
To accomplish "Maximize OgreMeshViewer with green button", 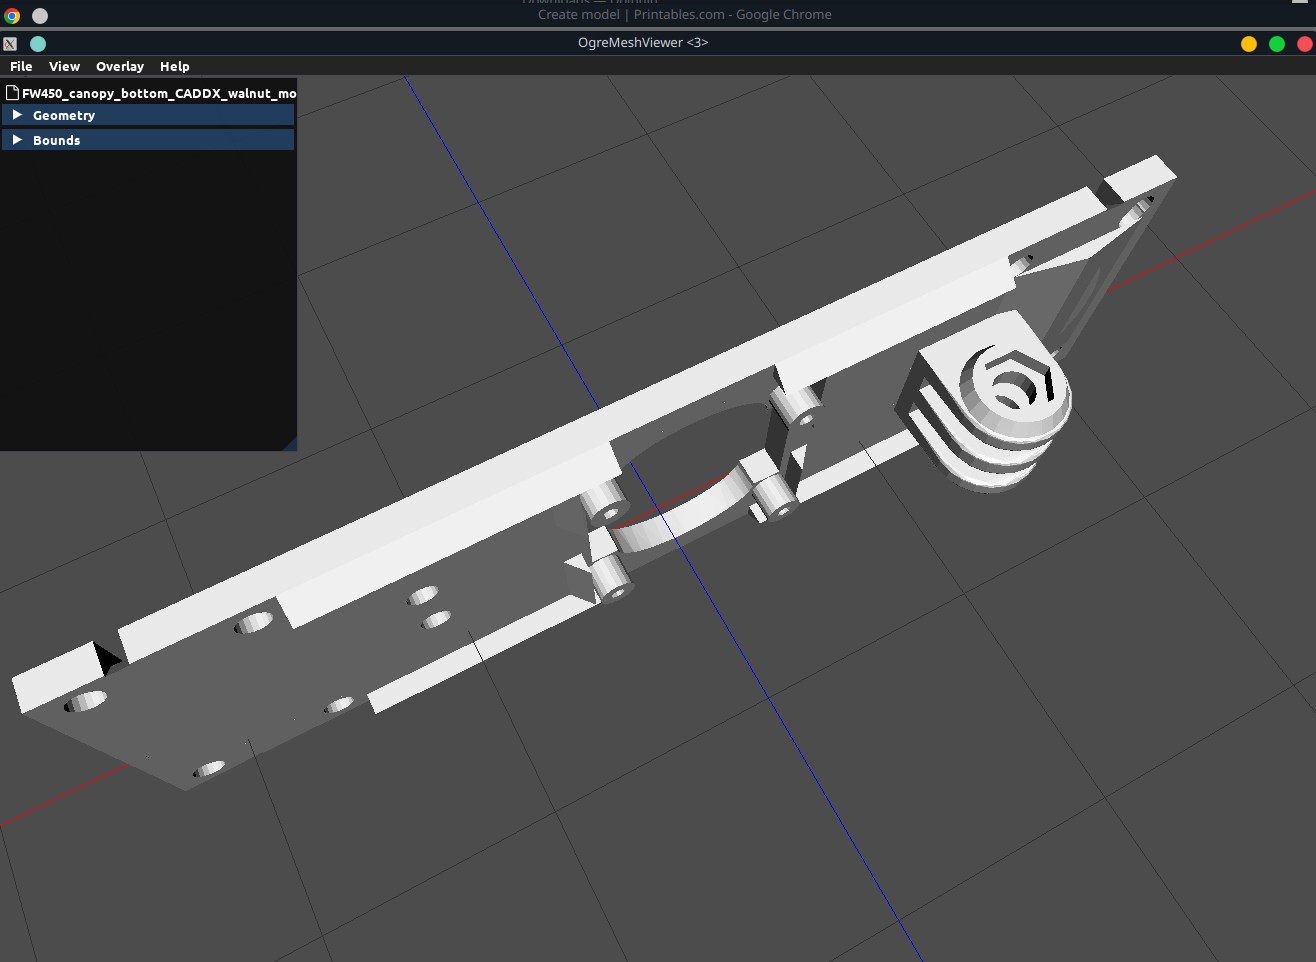I will 1277,43.
